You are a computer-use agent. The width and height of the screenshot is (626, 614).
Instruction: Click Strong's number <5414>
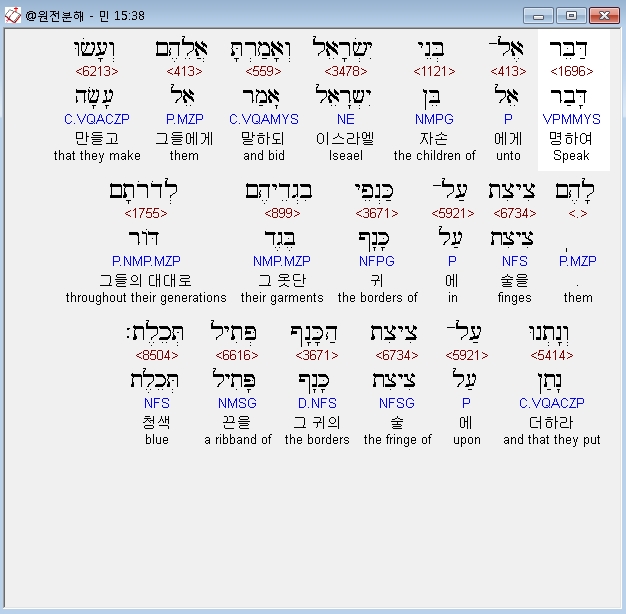[x=552, y=355]
